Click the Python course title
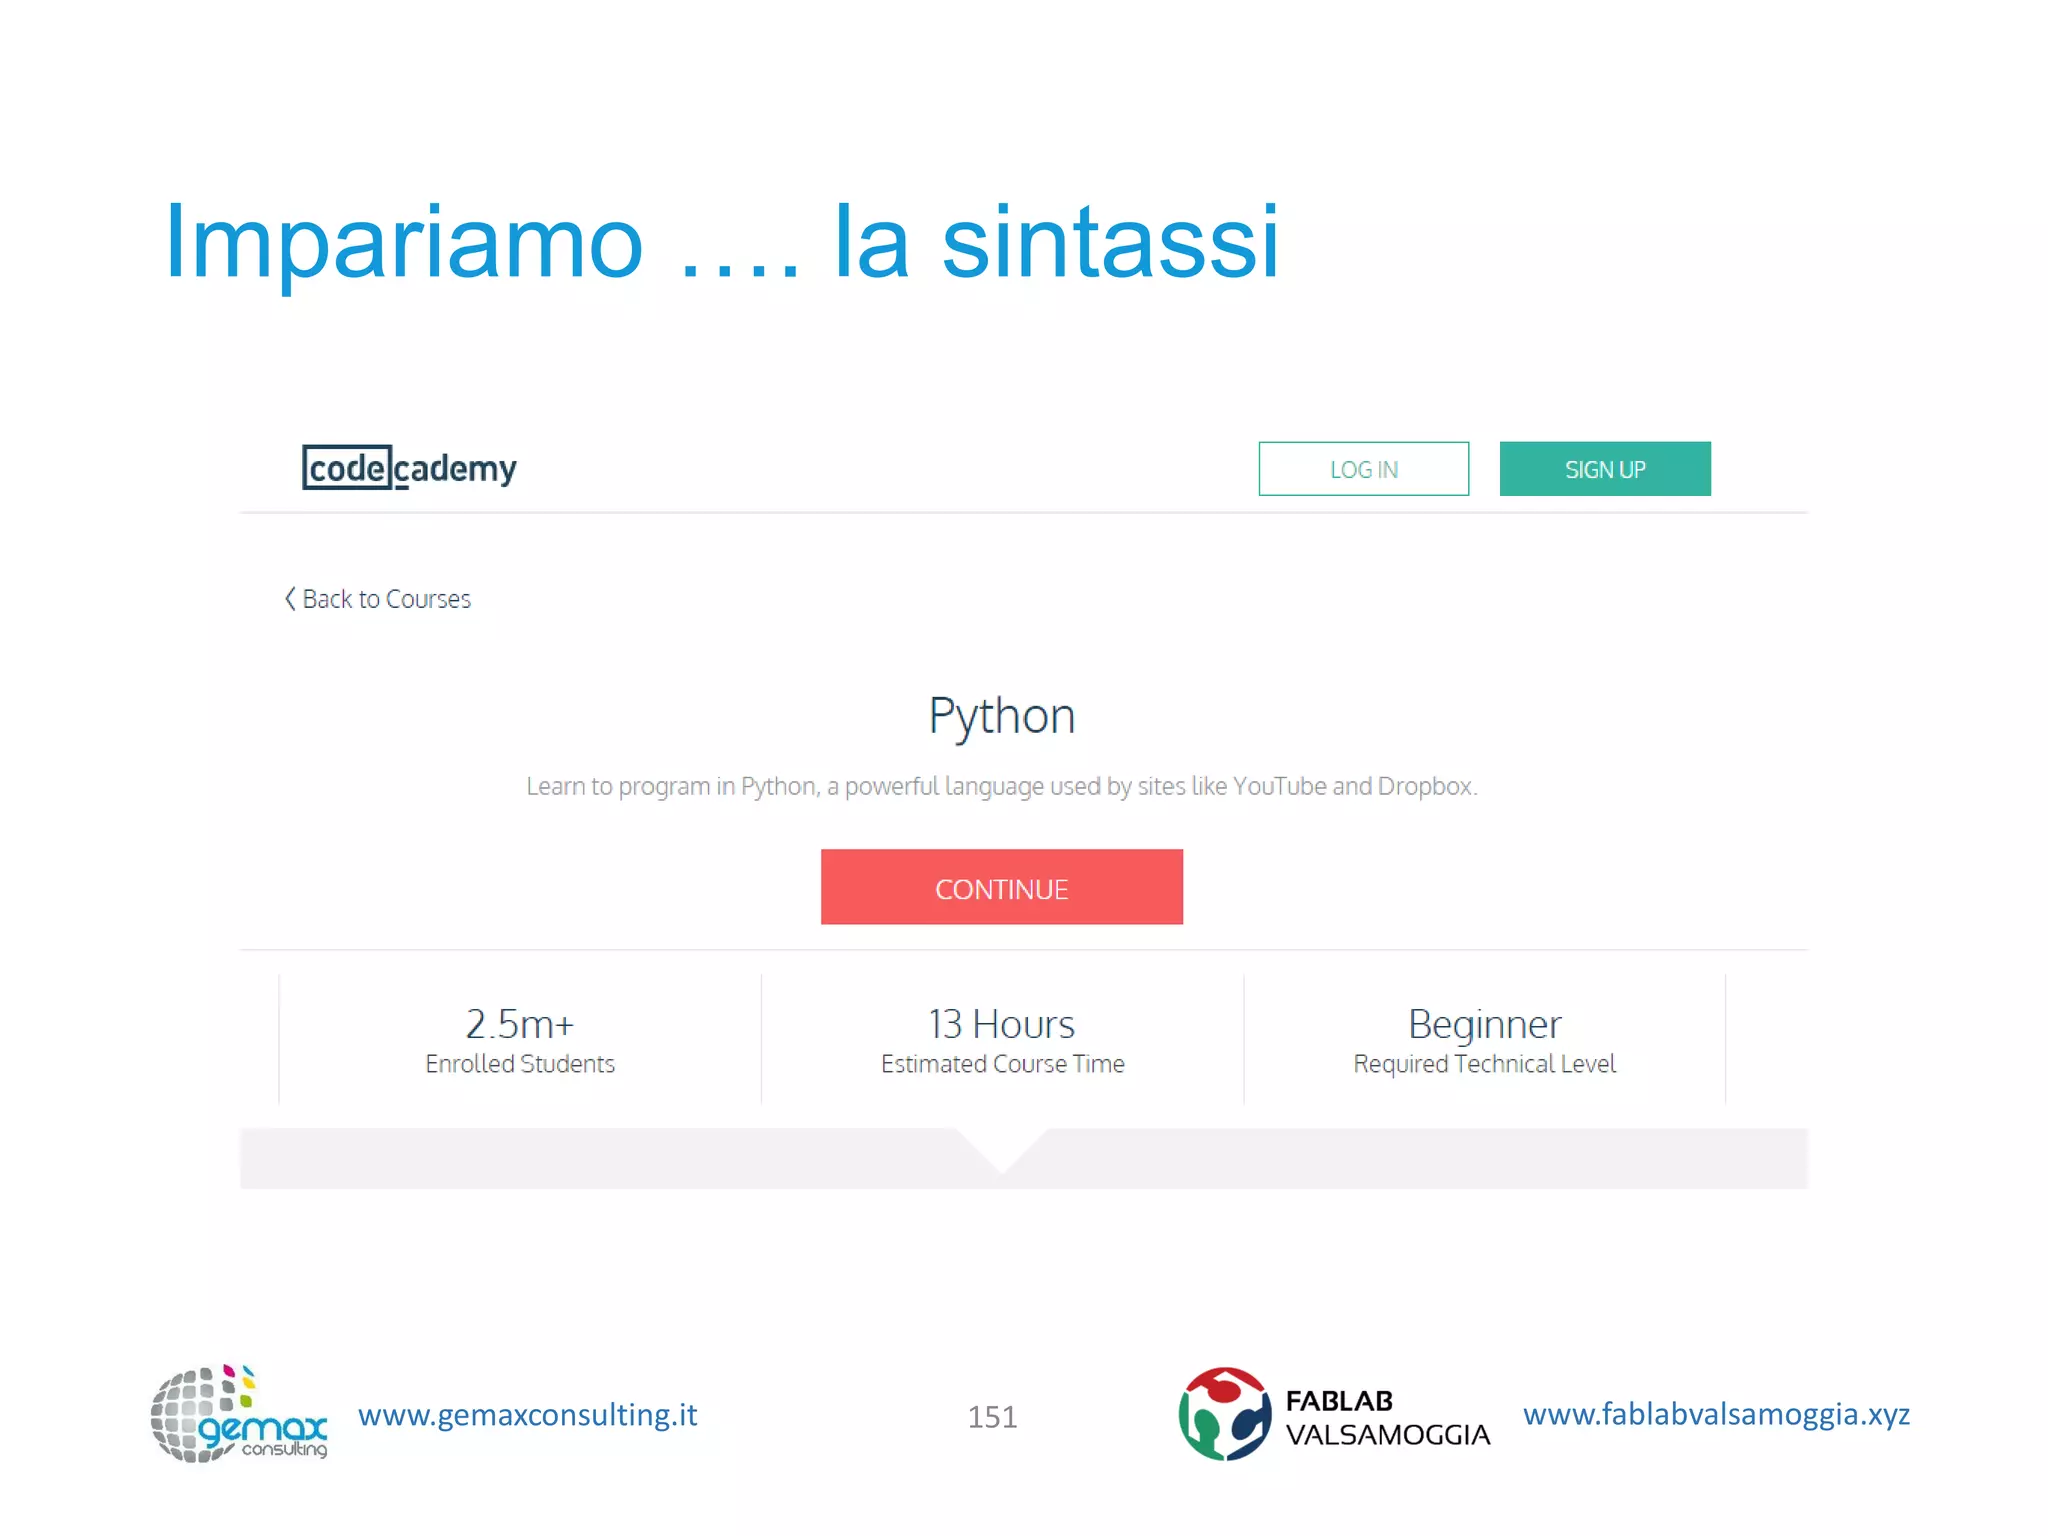 point(1001,717)
